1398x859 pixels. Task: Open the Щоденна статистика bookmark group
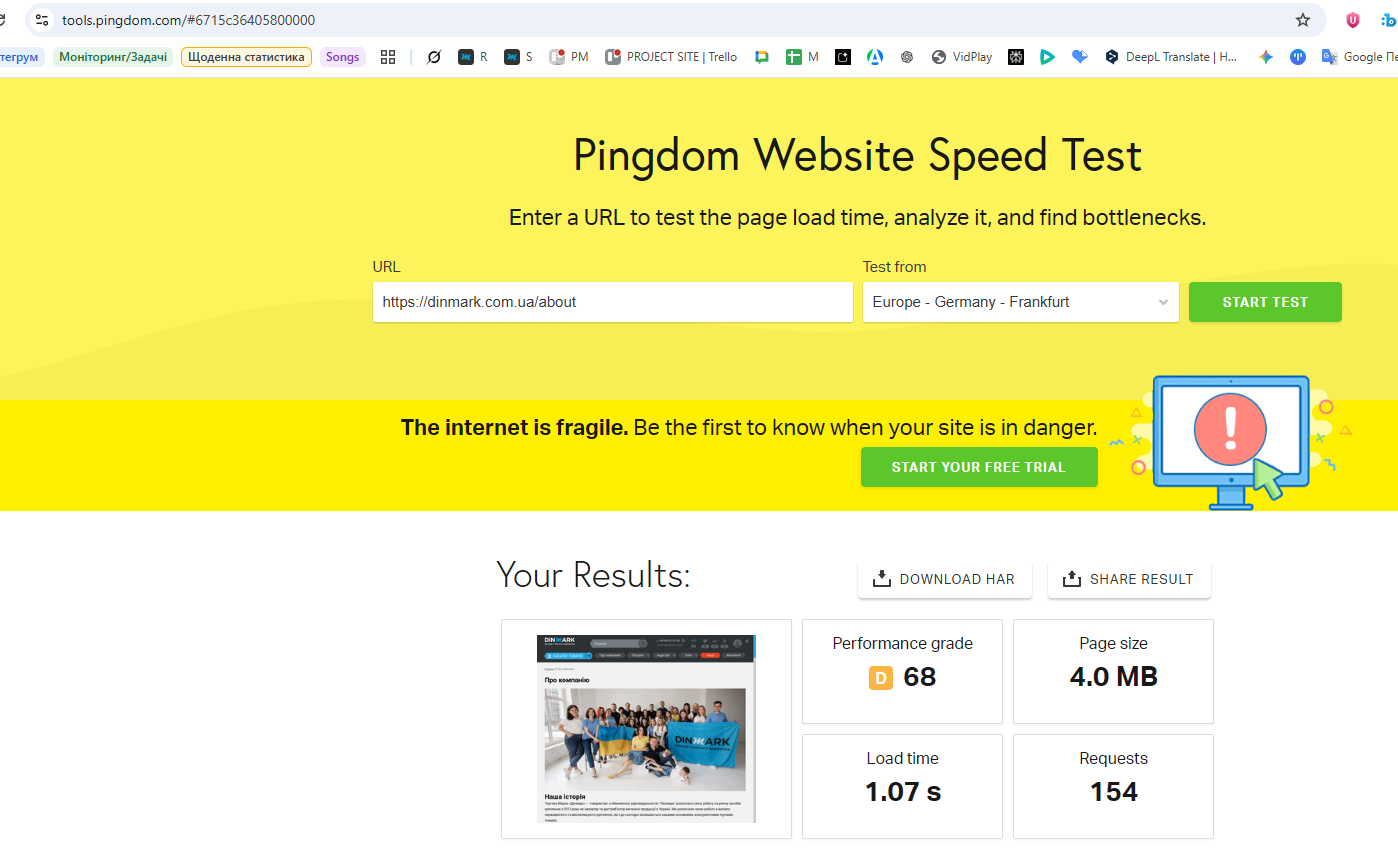[246, 57]
